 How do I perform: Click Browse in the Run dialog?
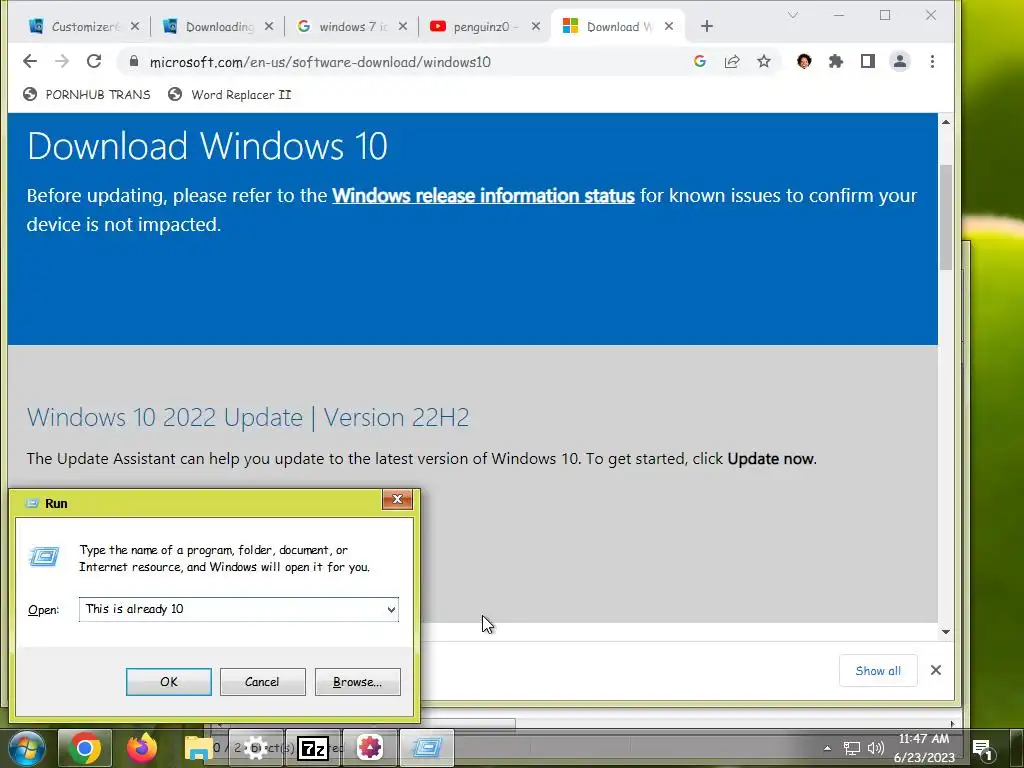[x=357, y=682]
